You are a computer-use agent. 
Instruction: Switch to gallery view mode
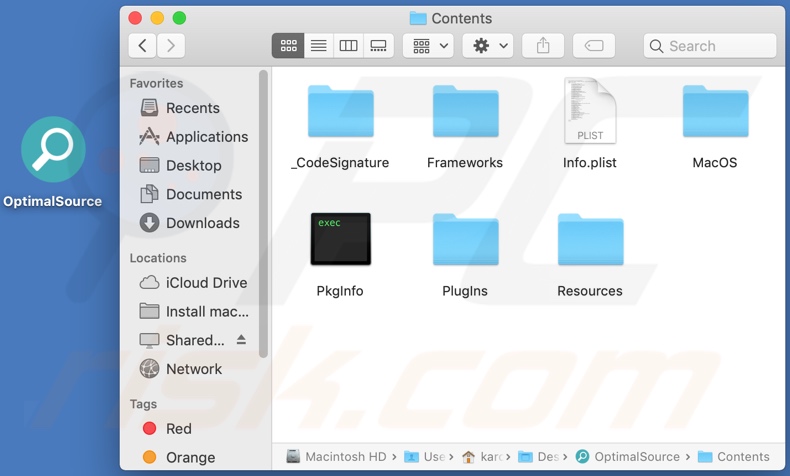click(x=378, y=46)
